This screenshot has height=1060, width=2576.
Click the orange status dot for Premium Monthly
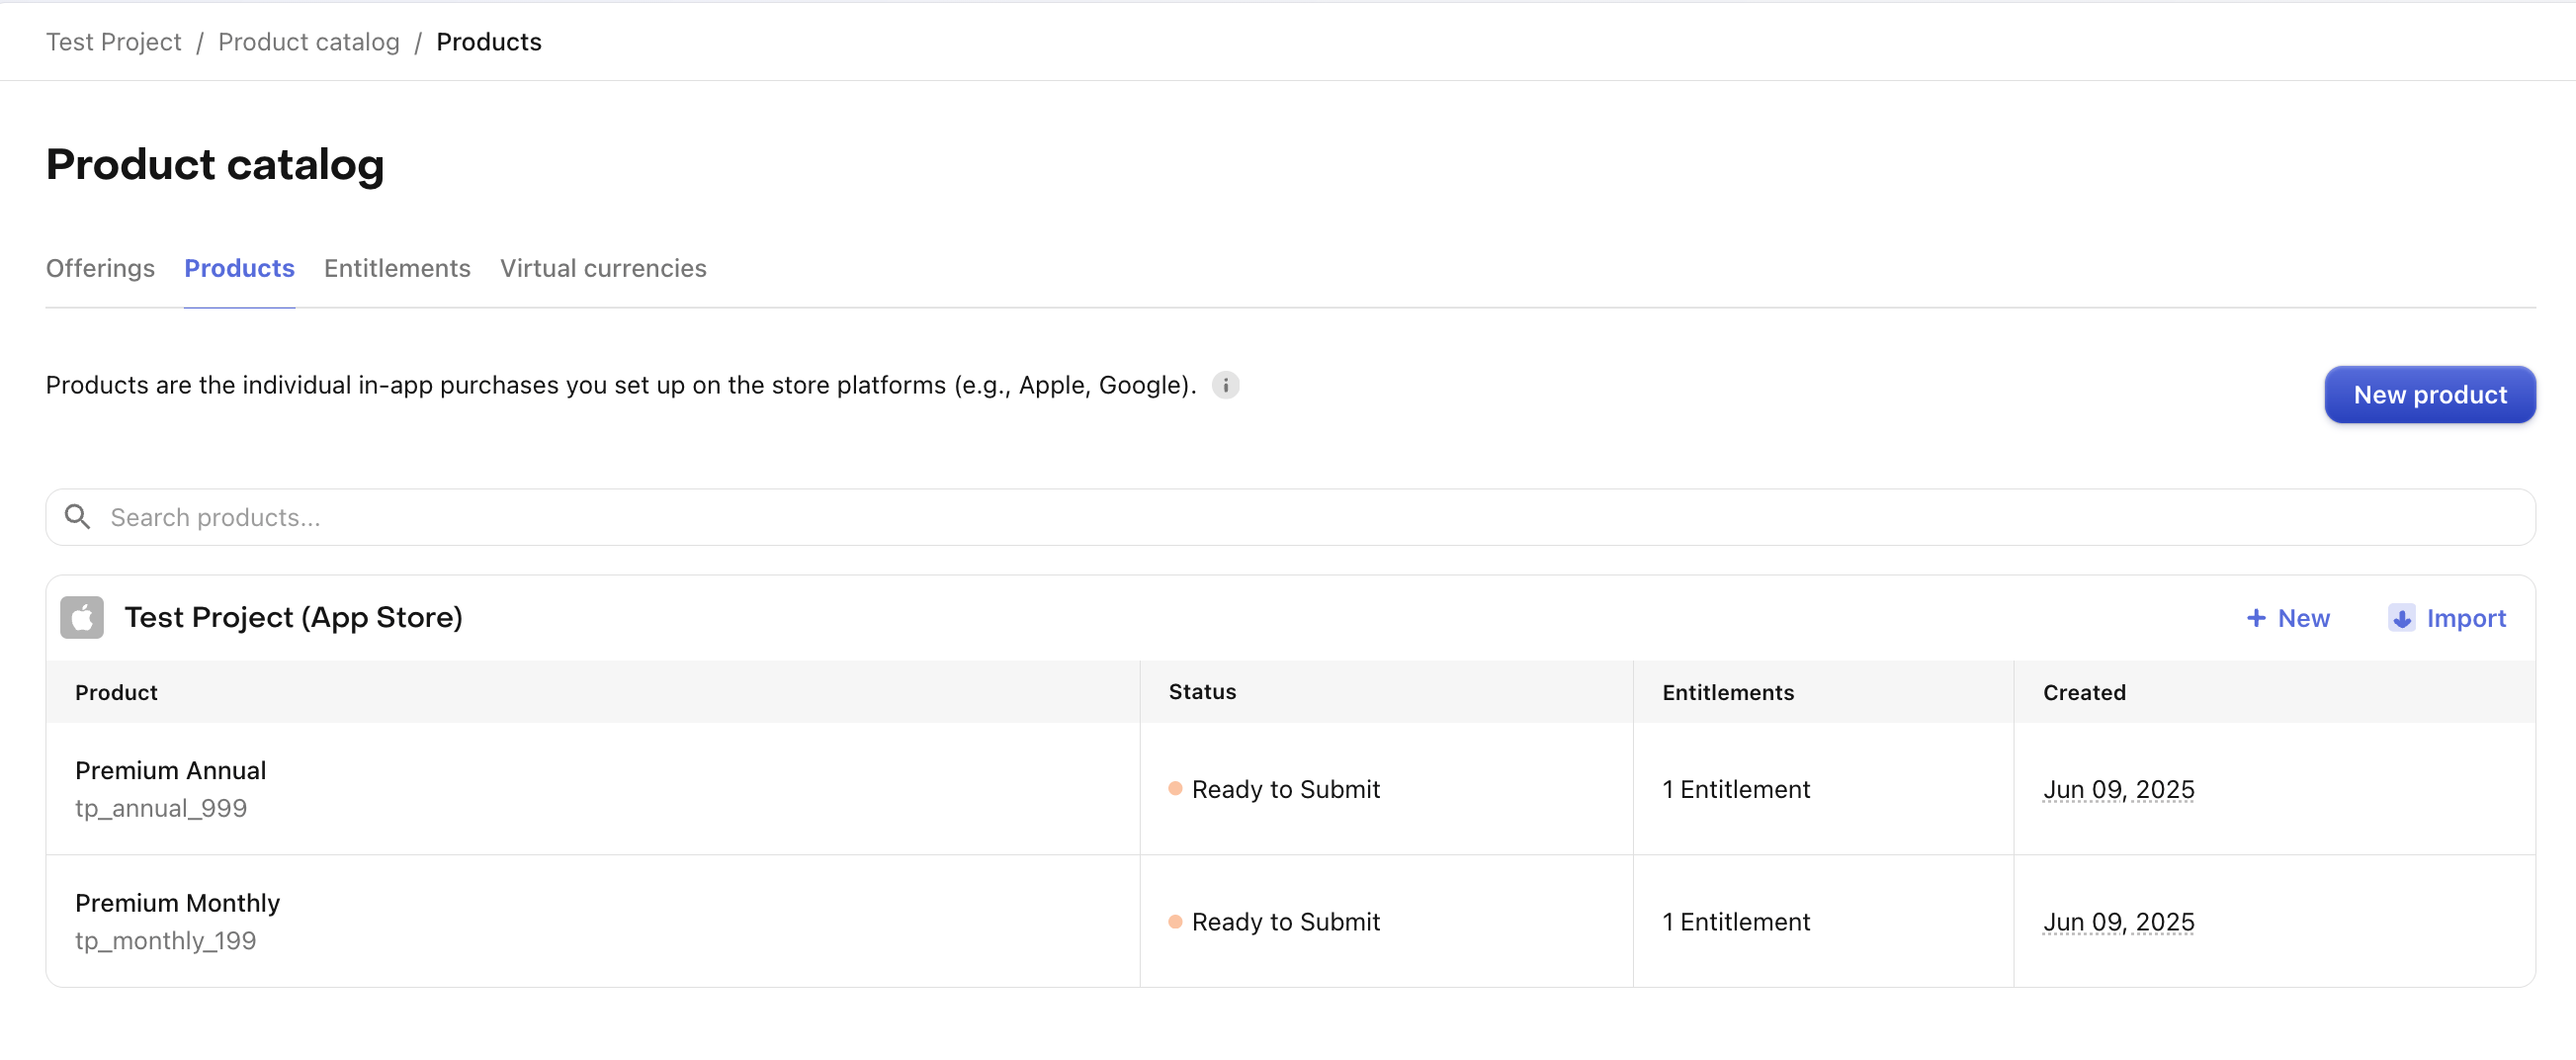point(1175,922)
